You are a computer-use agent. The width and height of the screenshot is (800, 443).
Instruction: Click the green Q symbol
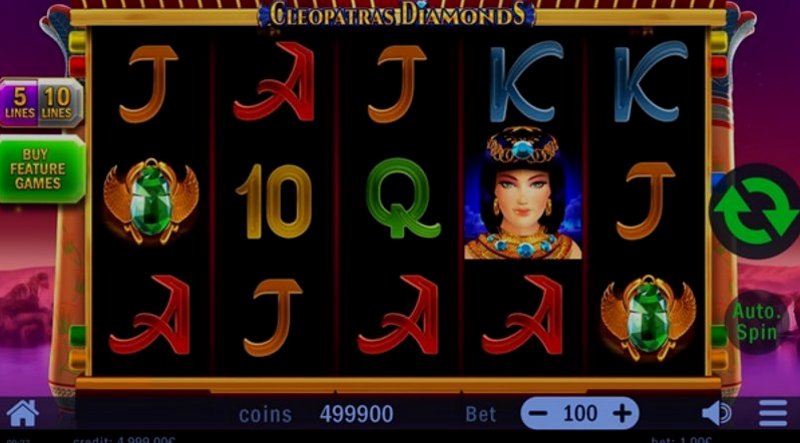[x=403, y=198]
